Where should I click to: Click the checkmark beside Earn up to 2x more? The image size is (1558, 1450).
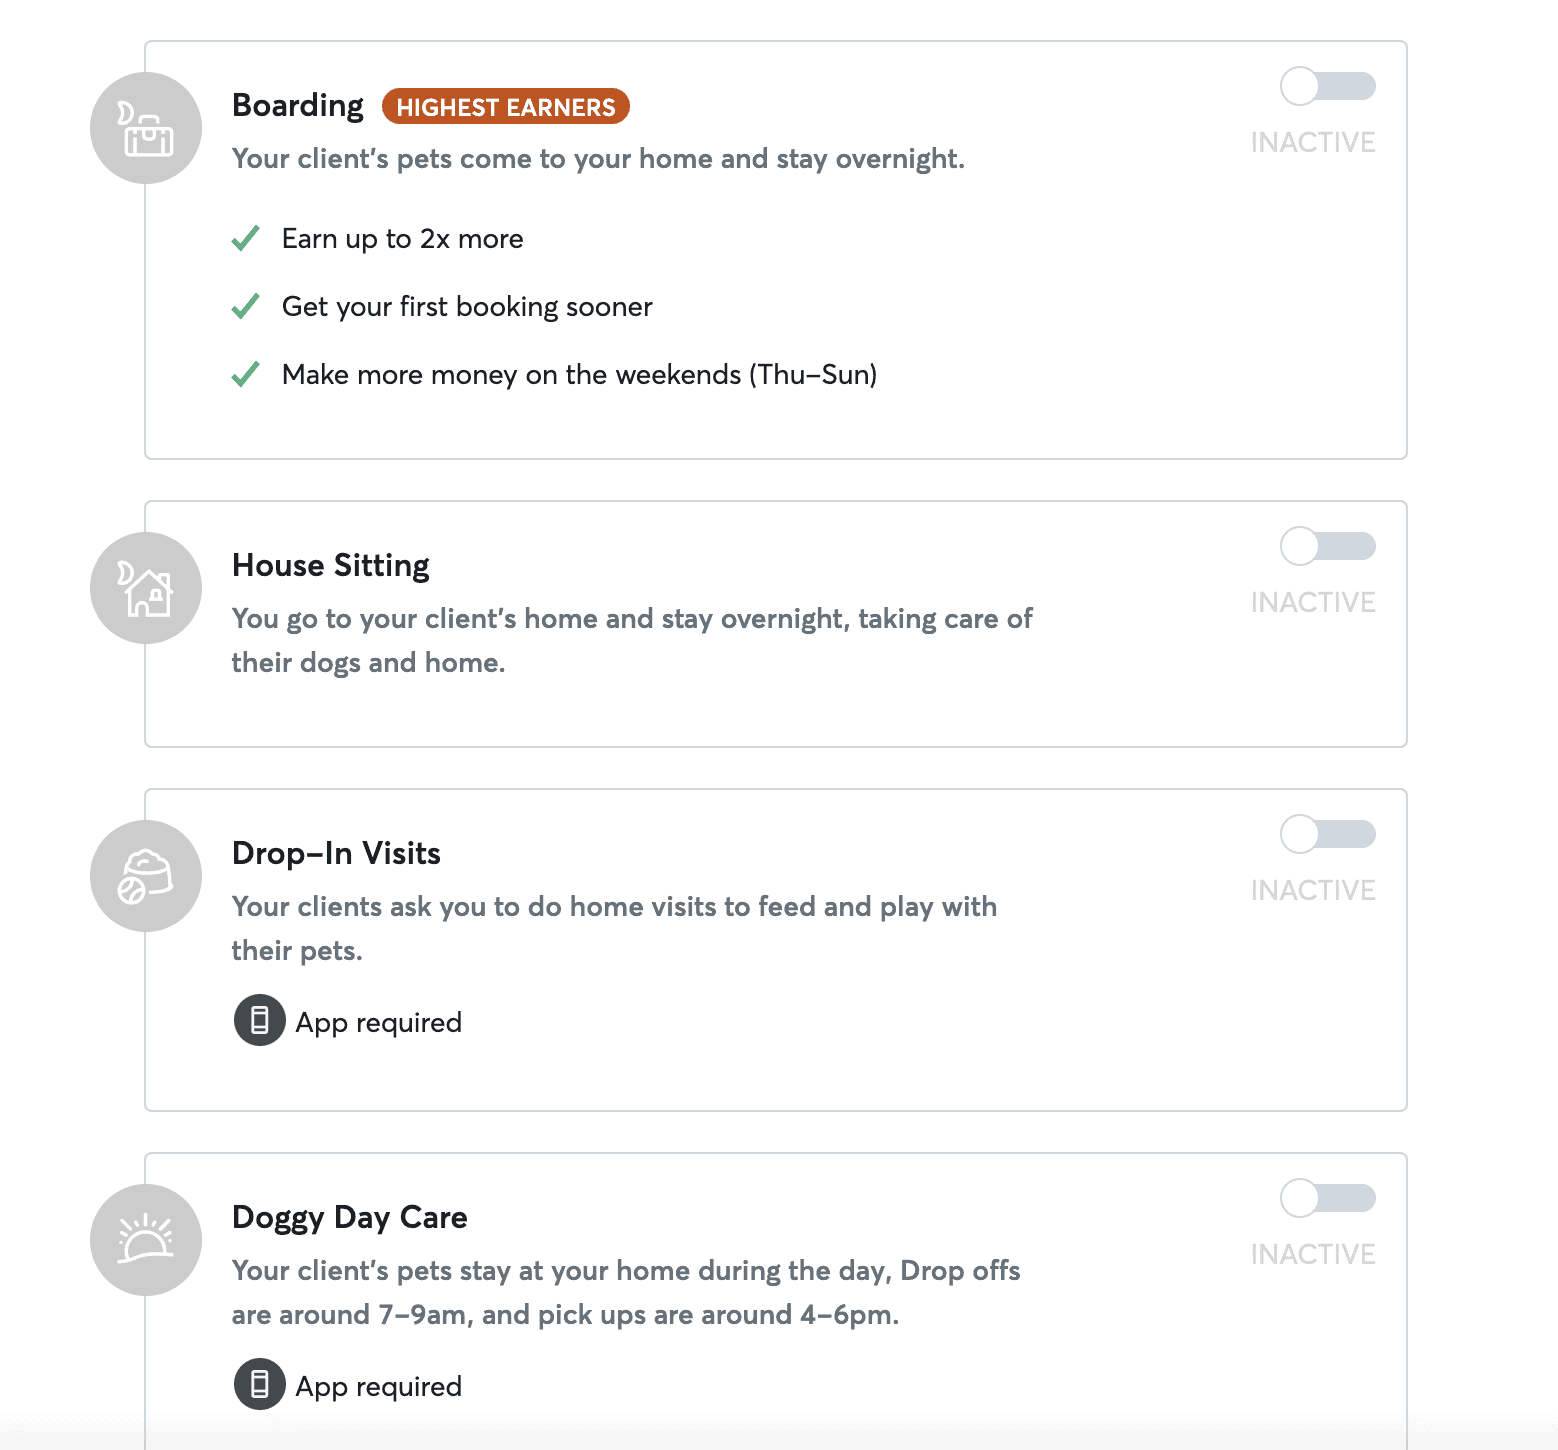[x=246, y=239]
